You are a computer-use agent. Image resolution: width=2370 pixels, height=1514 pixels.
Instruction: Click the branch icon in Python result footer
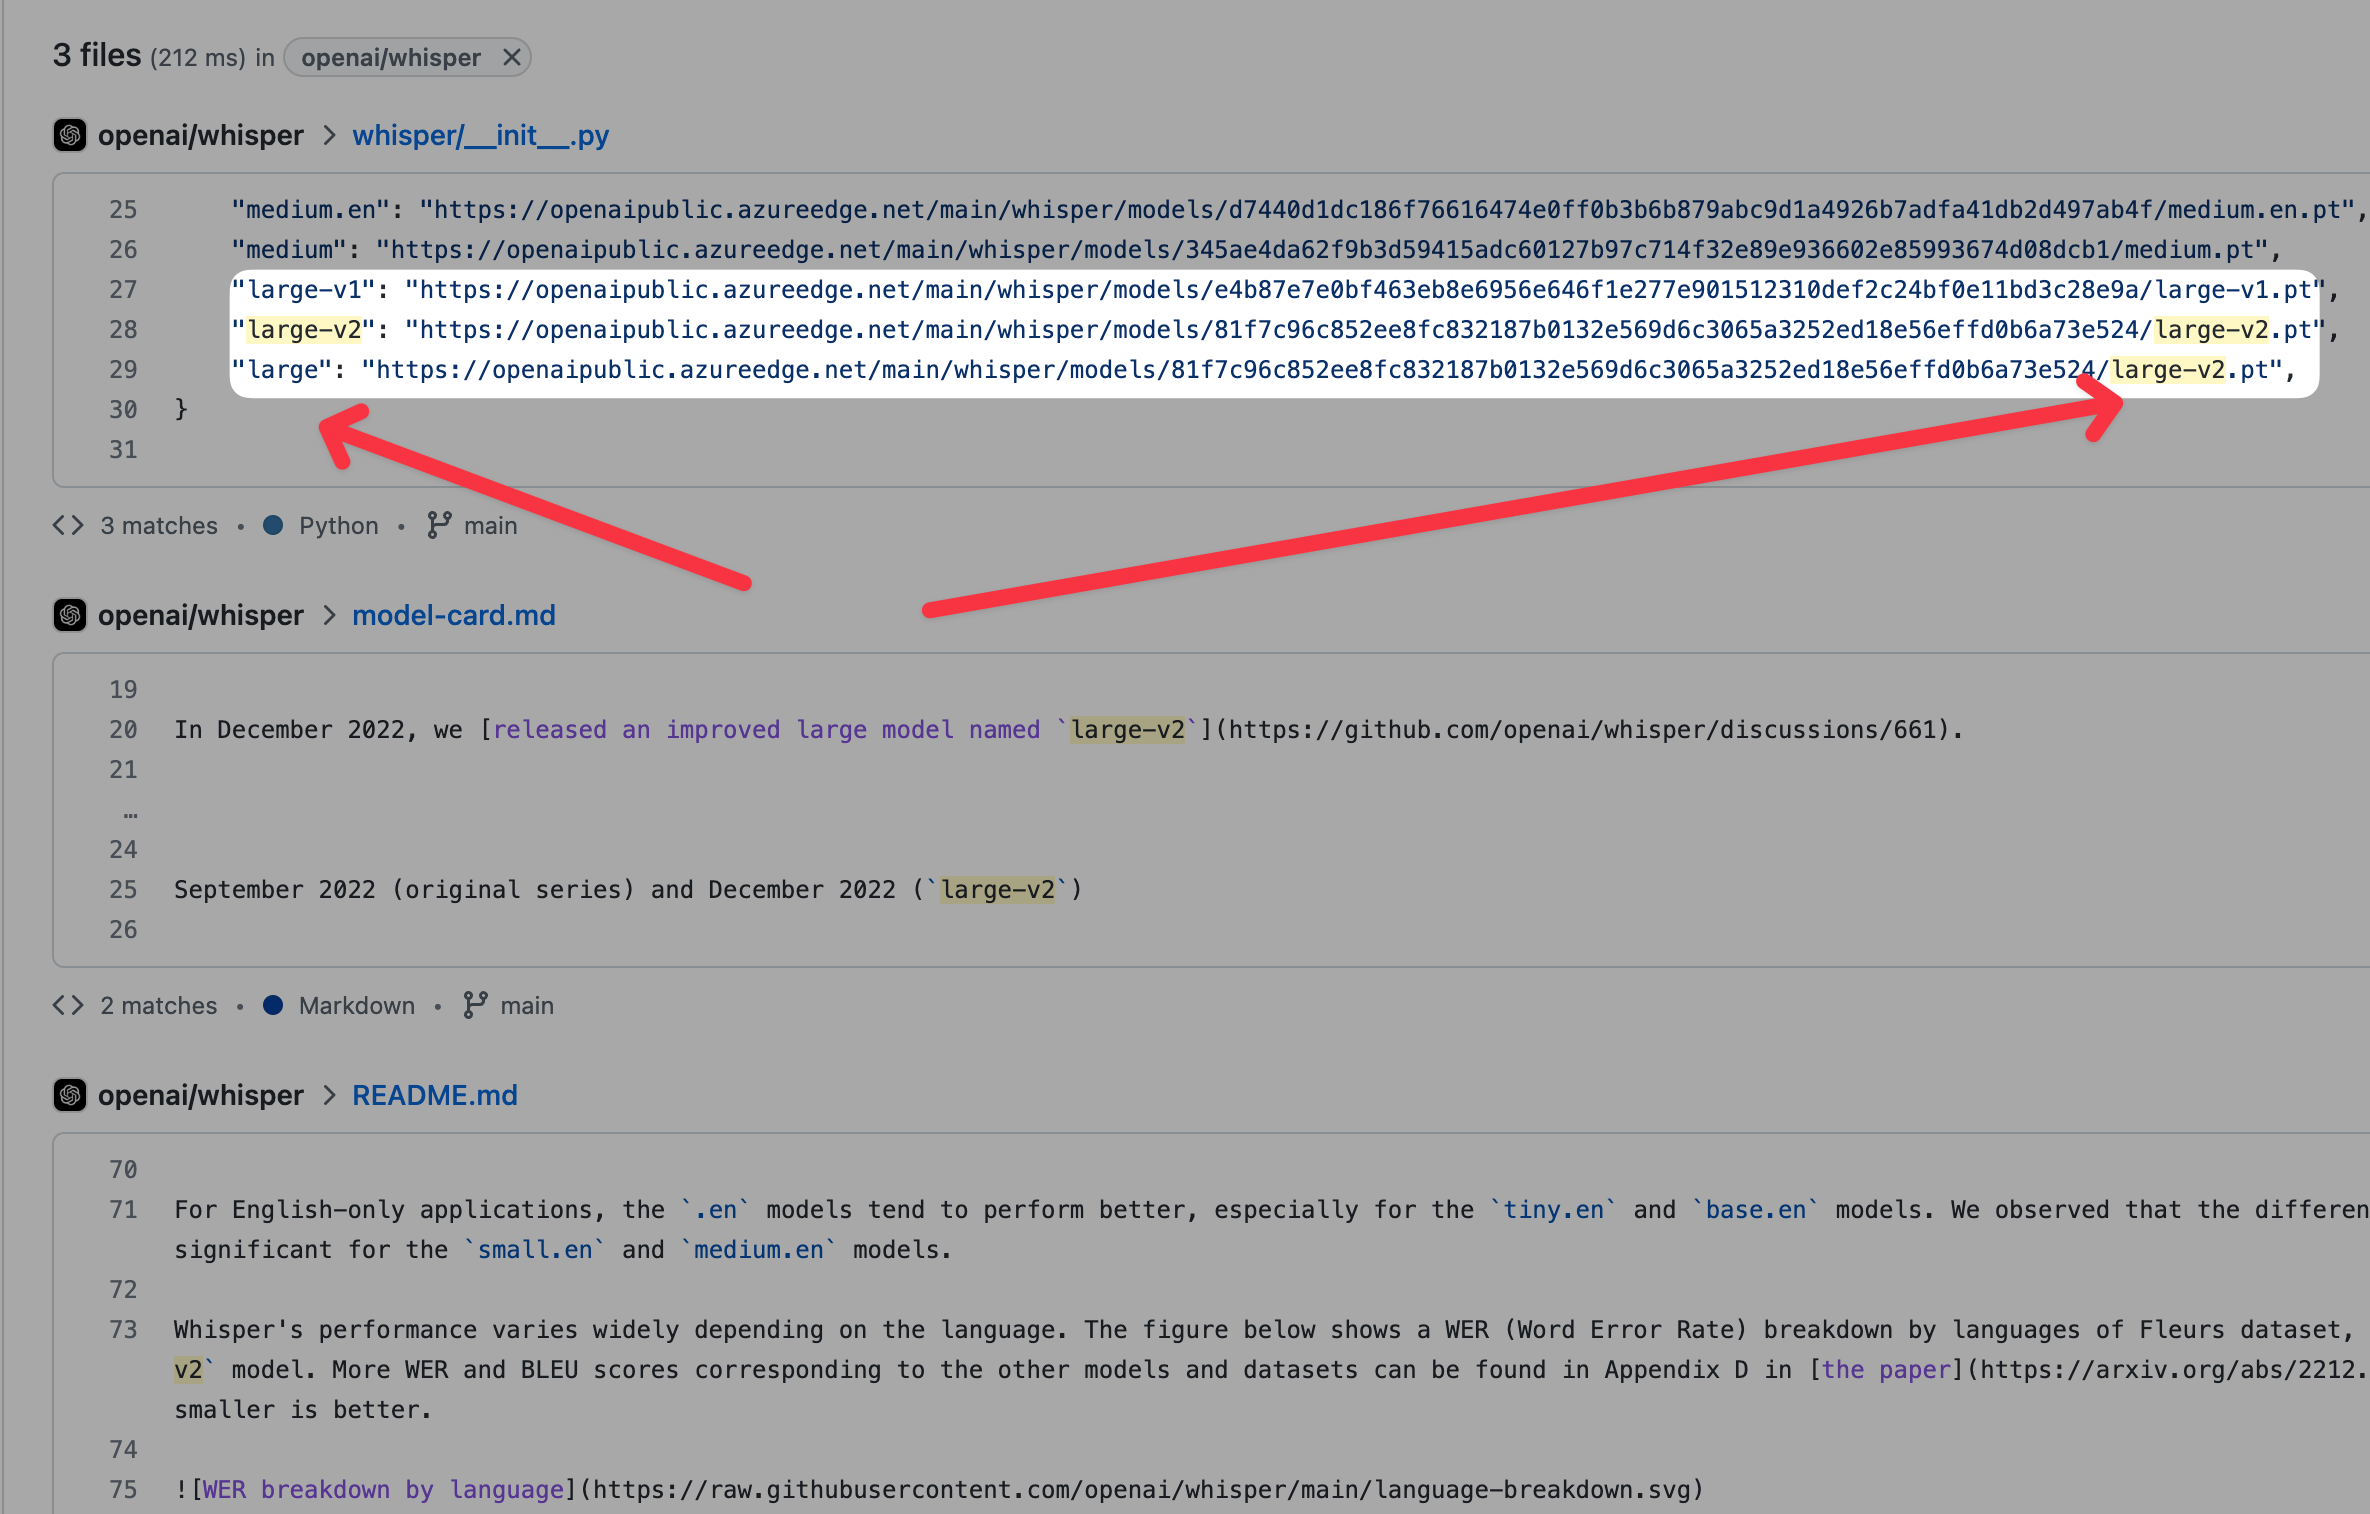coord(439,525)
